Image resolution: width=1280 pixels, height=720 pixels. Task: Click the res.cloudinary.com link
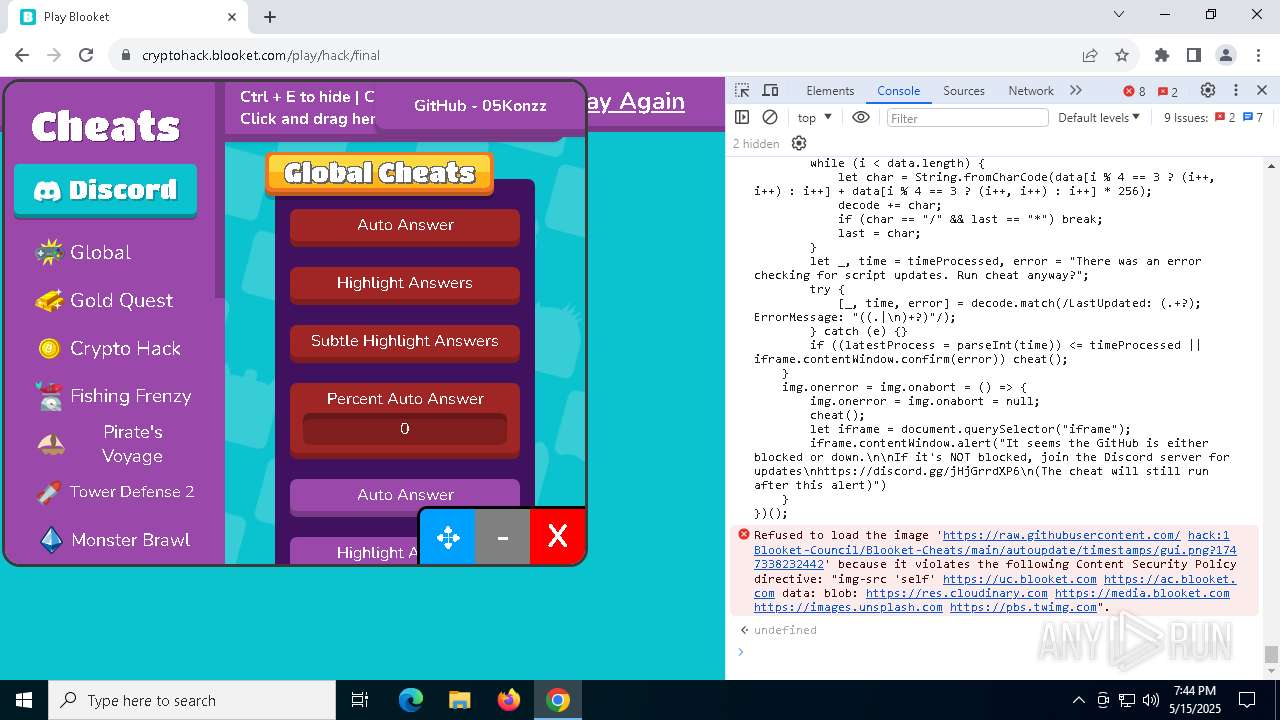(957, 593)
